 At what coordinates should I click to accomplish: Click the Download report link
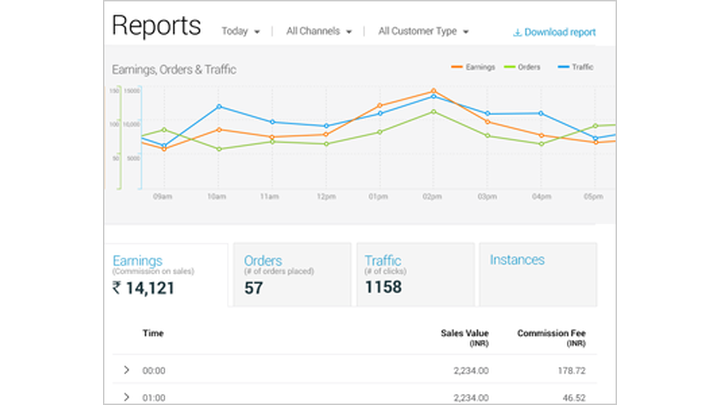(x=554, y=32)
